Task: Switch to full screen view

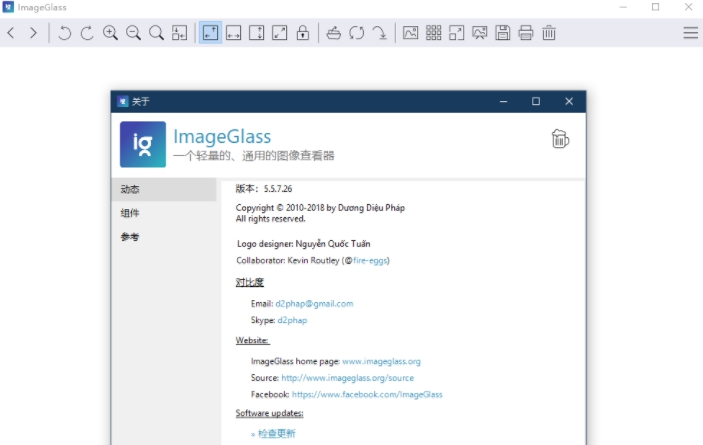Action: tap(456, 33)
